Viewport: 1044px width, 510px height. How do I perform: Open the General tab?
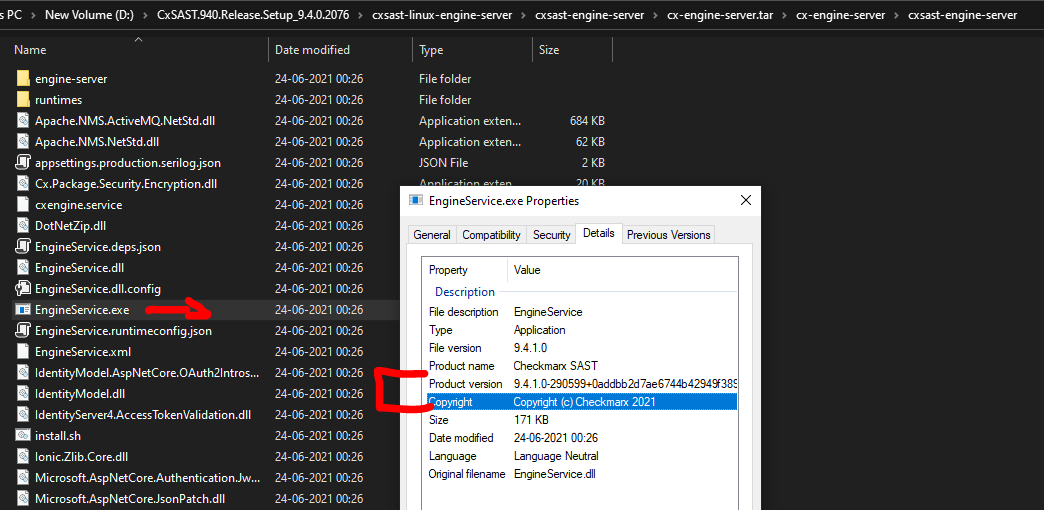point(432,235)
